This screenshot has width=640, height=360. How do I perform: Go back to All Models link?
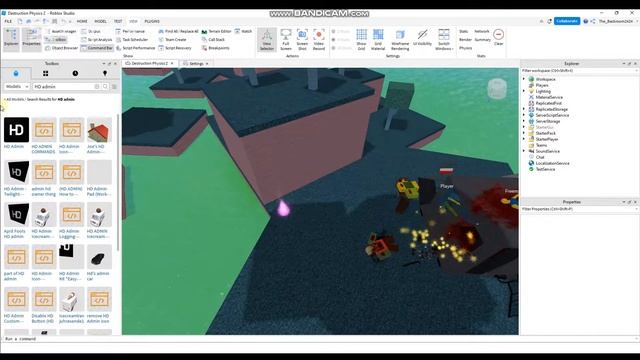(15, 99)
